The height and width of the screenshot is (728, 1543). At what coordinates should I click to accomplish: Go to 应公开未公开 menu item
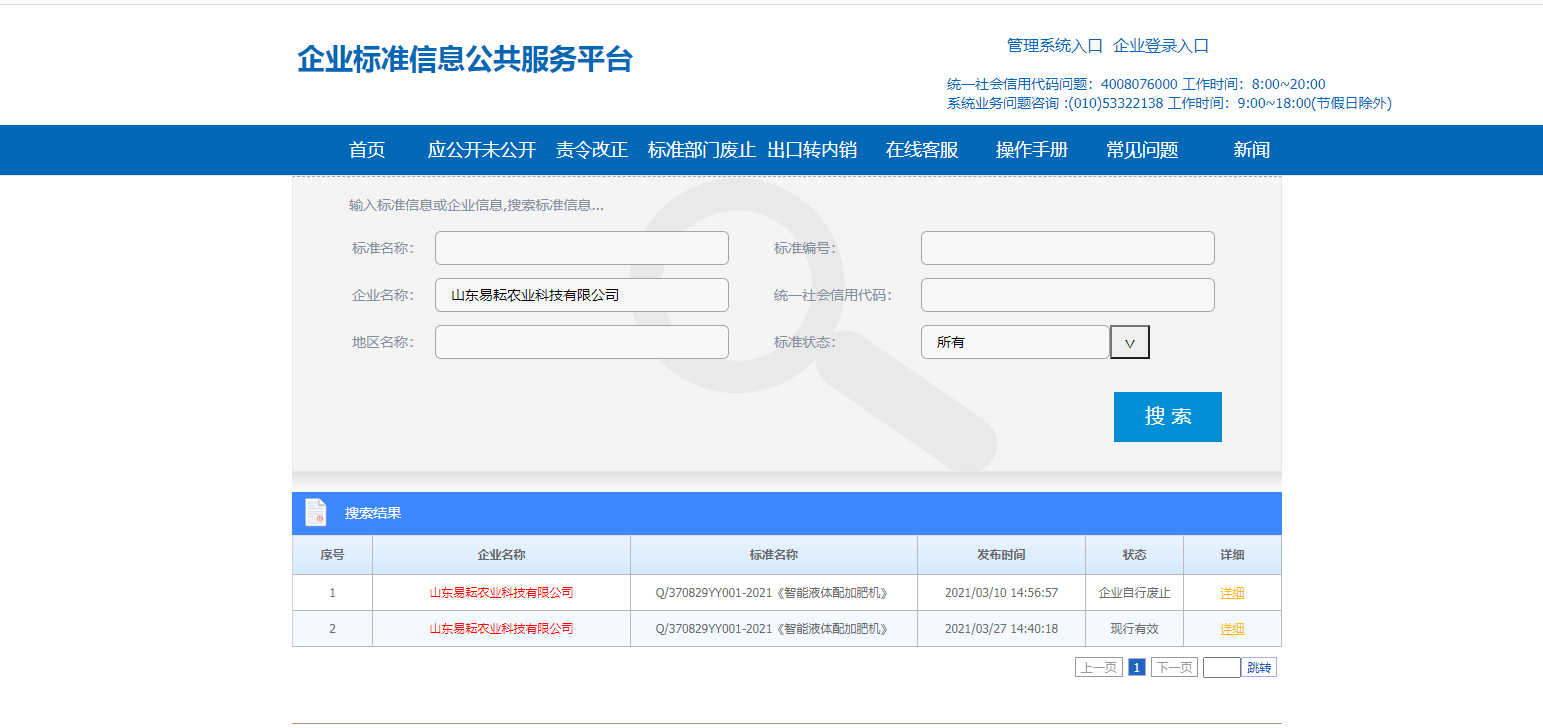click(x=481, y=150)
